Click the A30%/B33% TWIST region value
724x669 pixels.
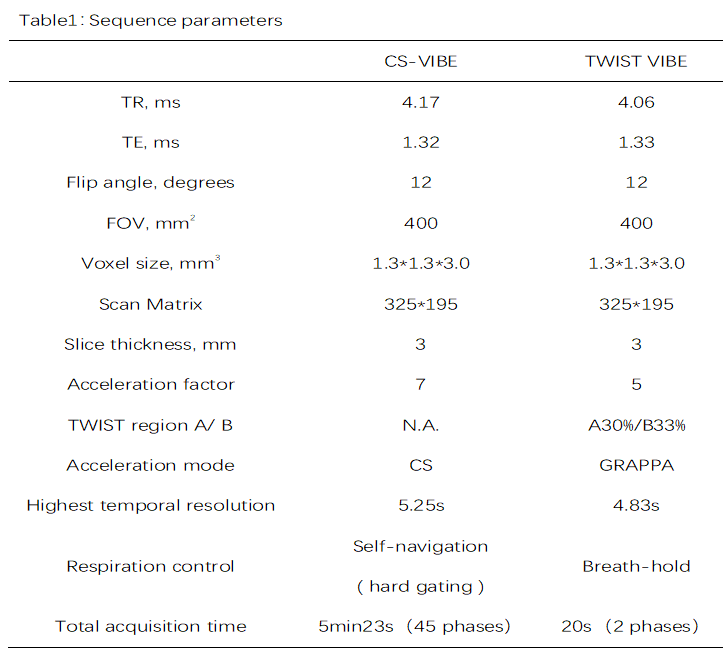coord(636,425)
